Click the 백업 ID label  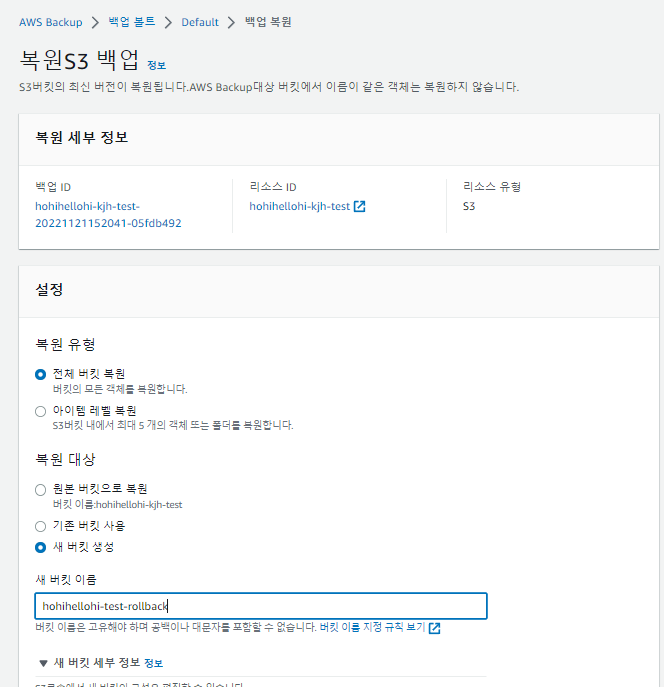pos(53,187)
